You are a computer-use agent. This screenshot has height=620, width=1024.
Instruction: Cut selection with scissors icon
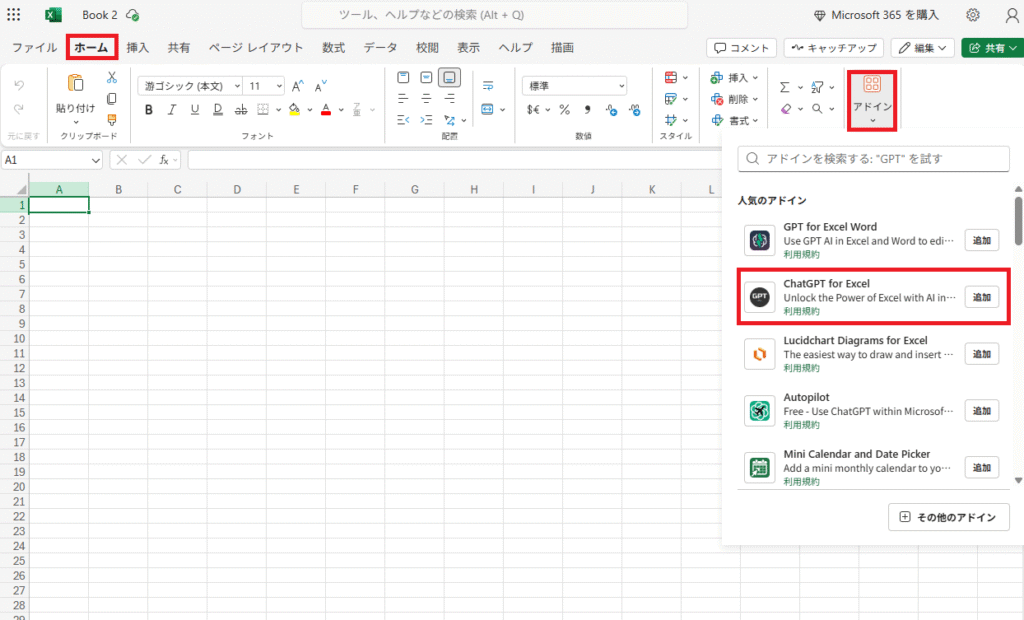[x=112, y=78]
